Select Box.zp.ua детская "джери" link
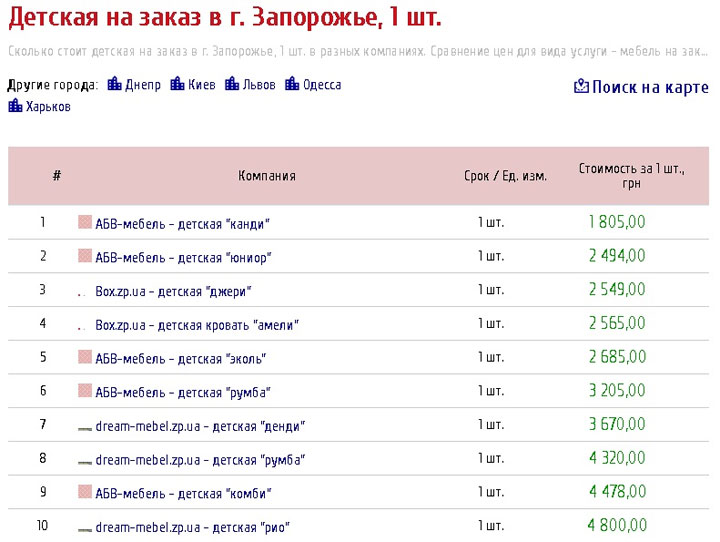Screen dimensions: 720x542 tap(173, 291)
